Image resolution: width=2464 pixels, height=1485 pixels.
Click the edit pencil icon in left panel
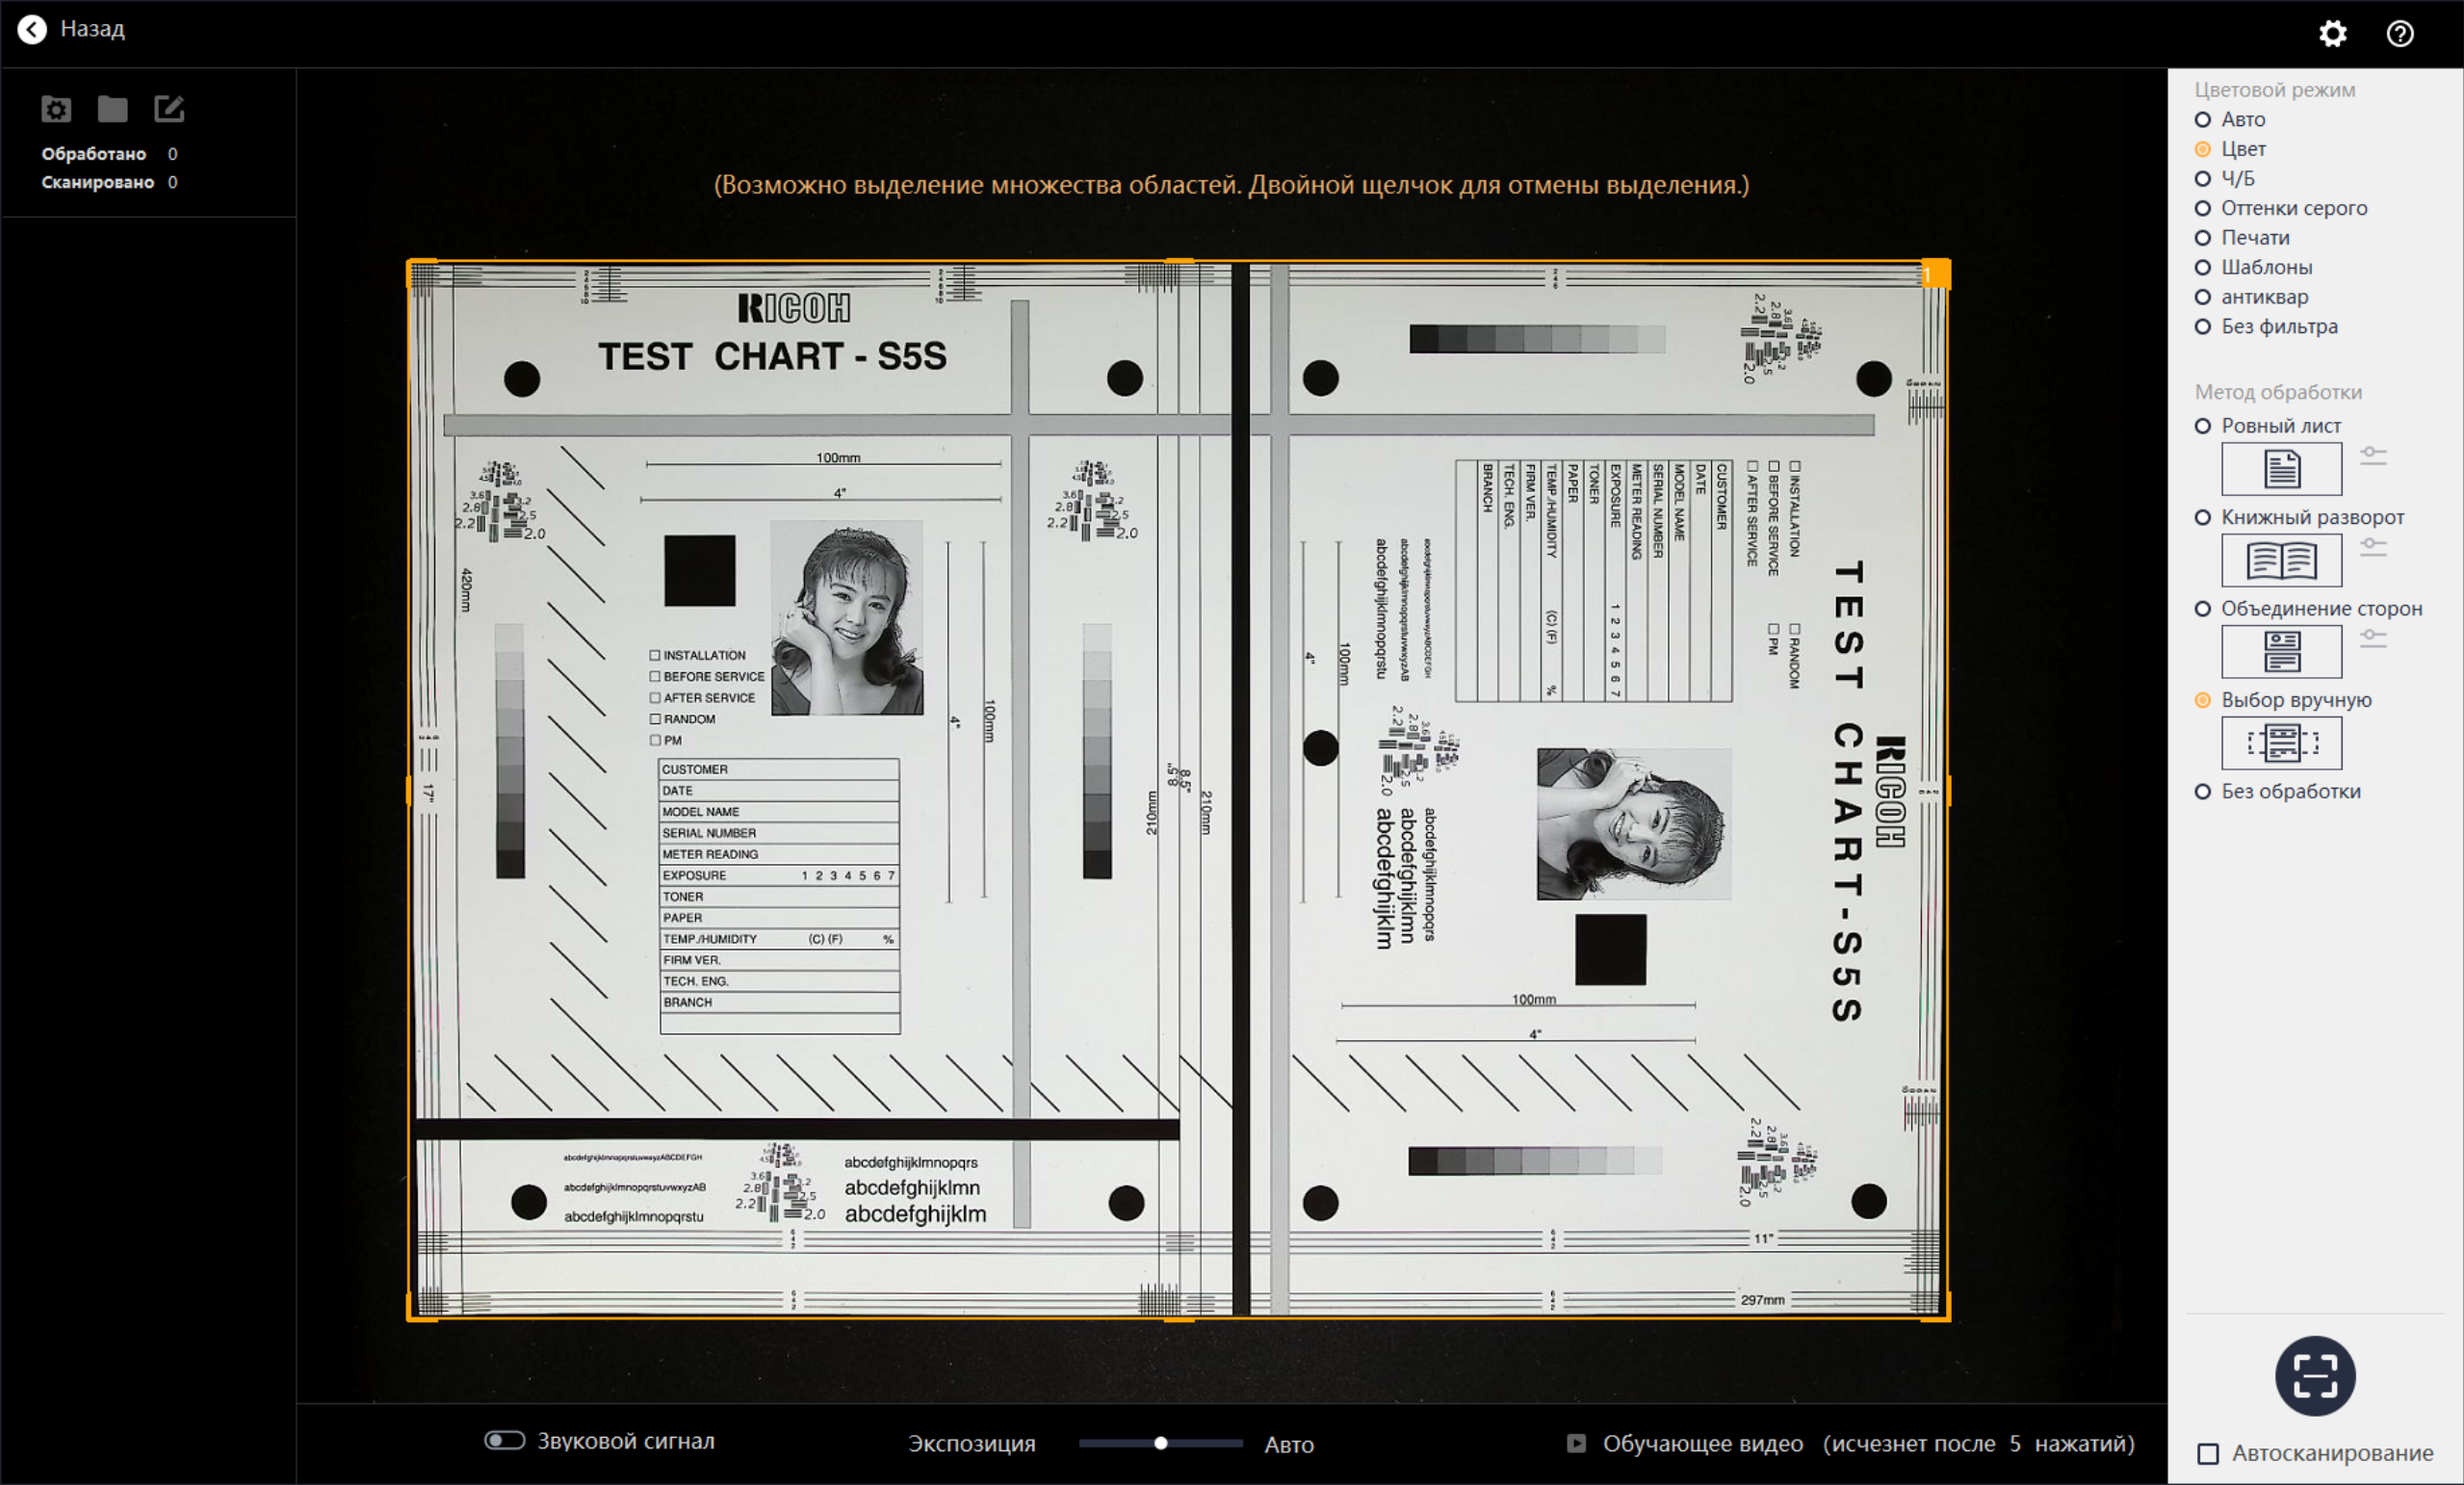[x=169, y=109]
